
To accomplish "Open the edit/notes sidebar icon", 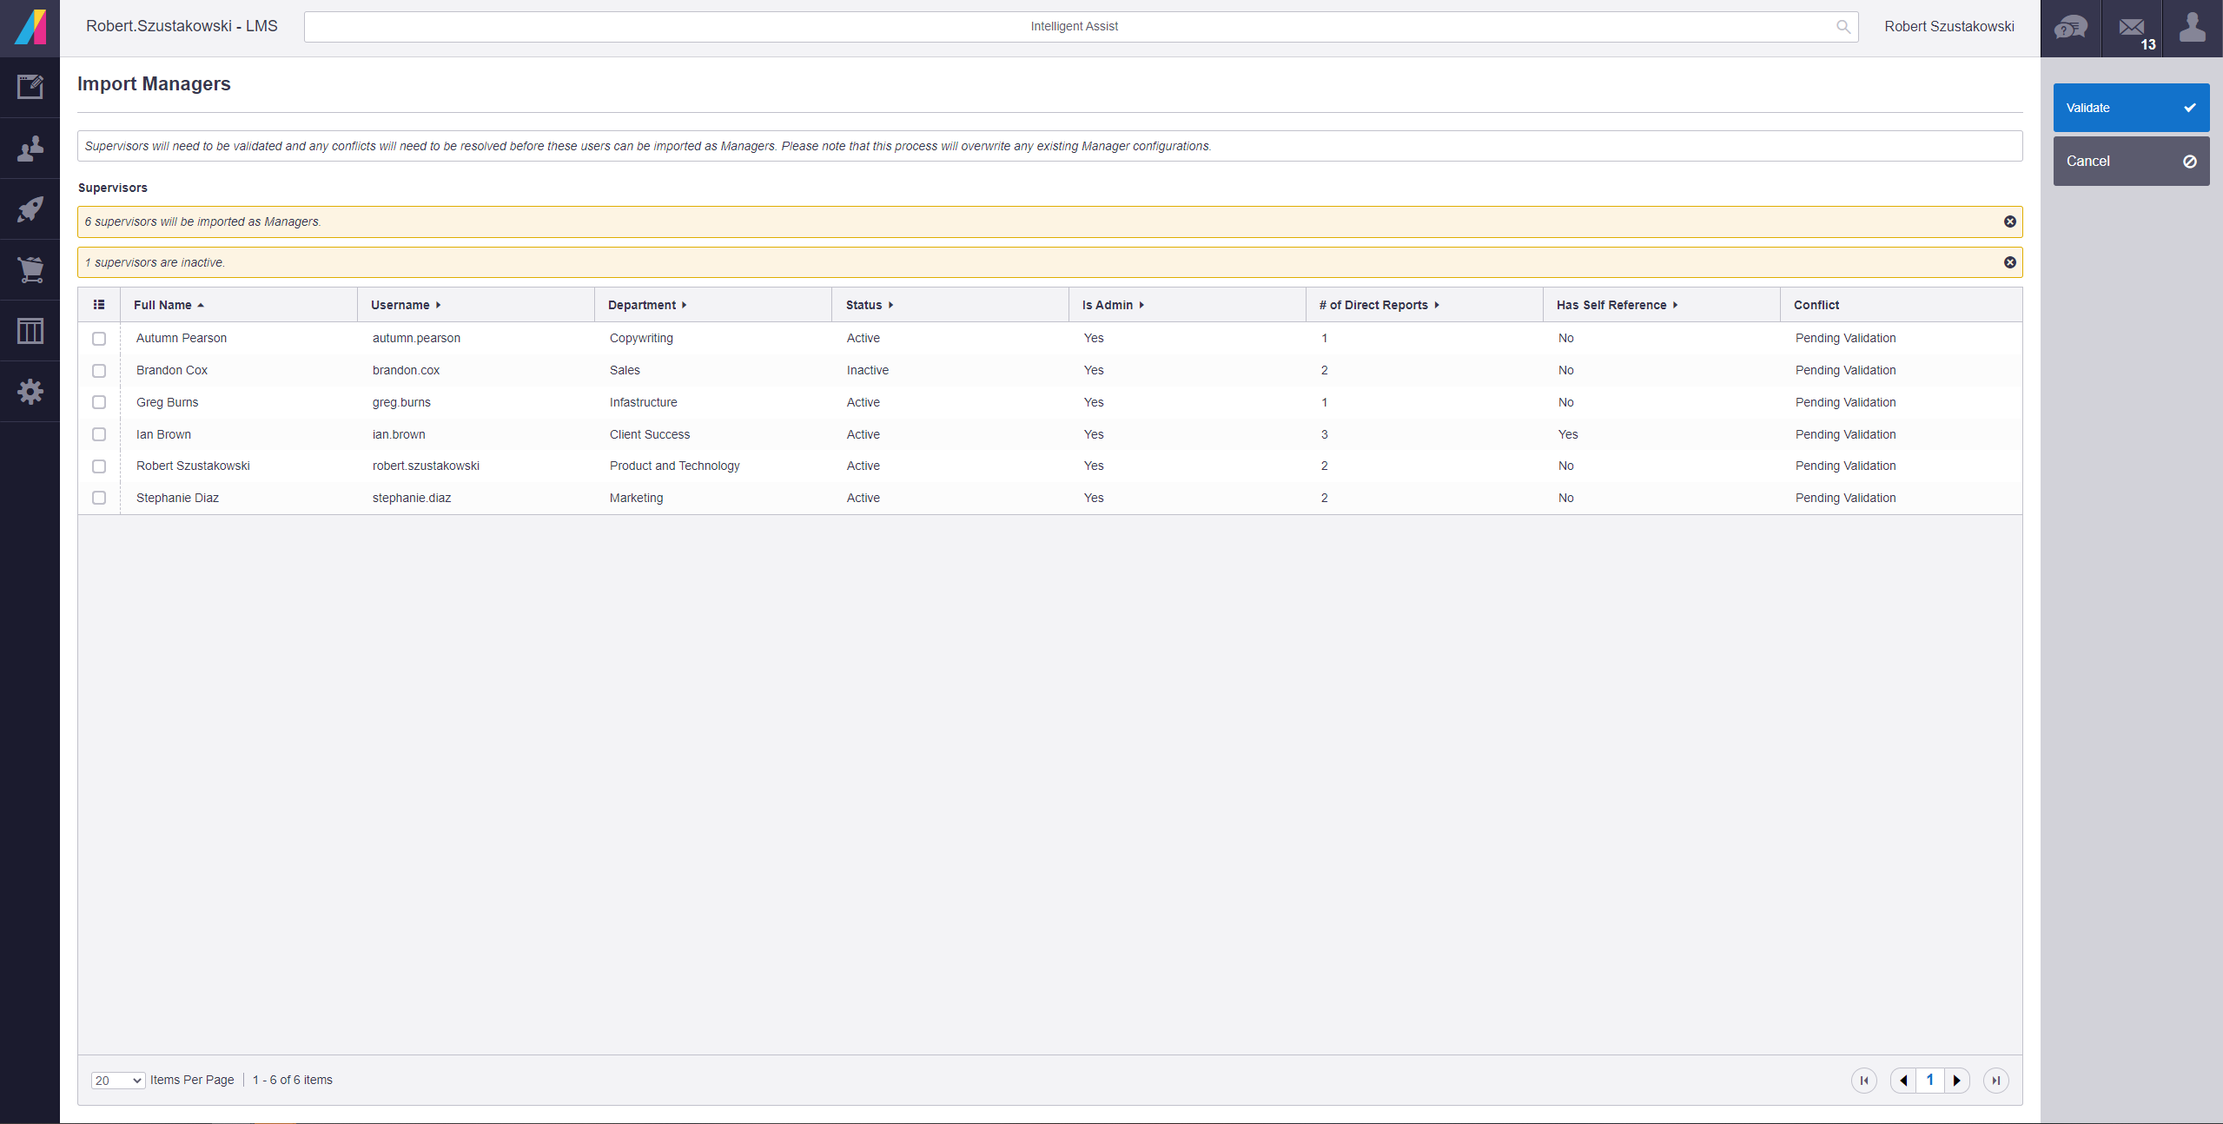I will pos(30,87).
